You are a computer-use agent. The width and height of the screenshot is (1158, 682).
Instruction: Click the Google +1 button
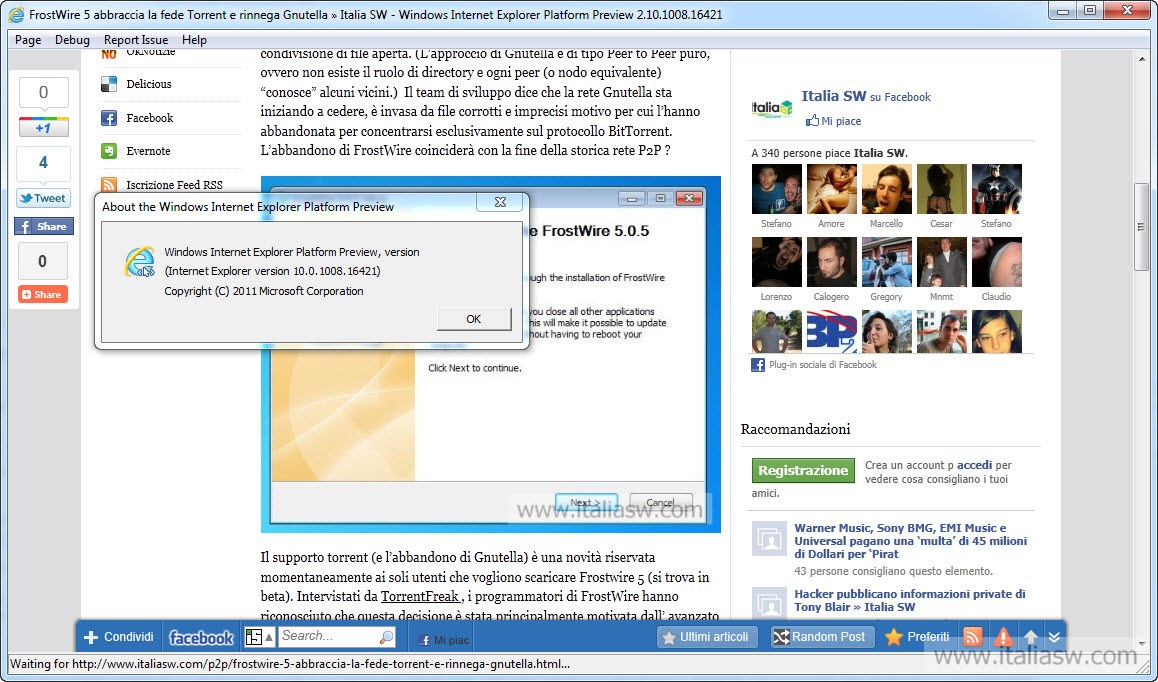(x=44, y=127)
